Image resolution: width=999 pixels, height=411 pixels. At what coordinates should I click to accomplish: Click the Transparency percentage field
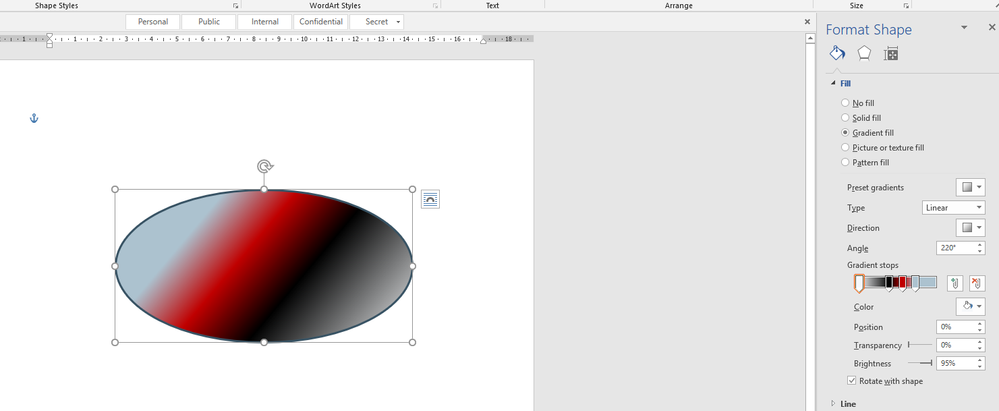[x=955, y=345]
